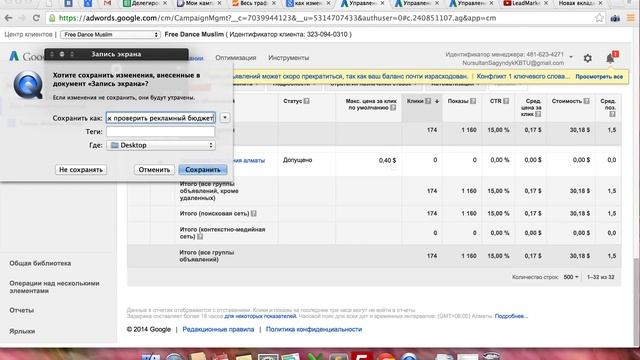Image resolution: width=640 pixels, height=360 pixels.
Task: Sort by the Показы column header
Action: [458, 101]
